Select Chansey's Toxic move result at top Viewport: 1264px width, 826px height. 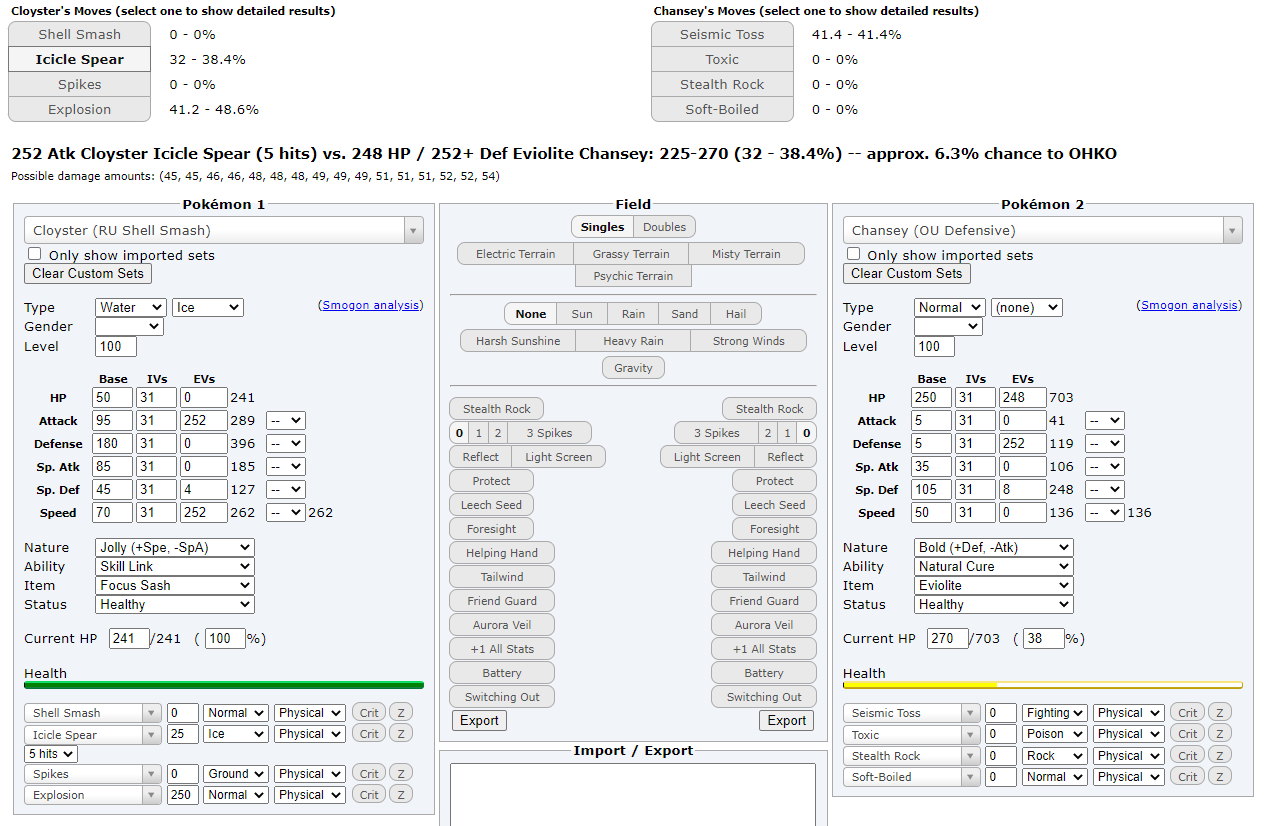tap(722, 59)
